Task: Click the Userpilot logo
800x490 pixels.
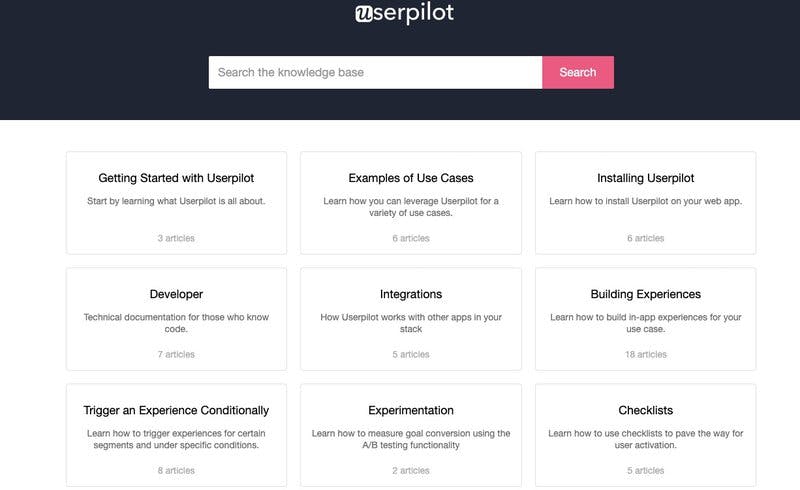Action: [x=404, y=13]
